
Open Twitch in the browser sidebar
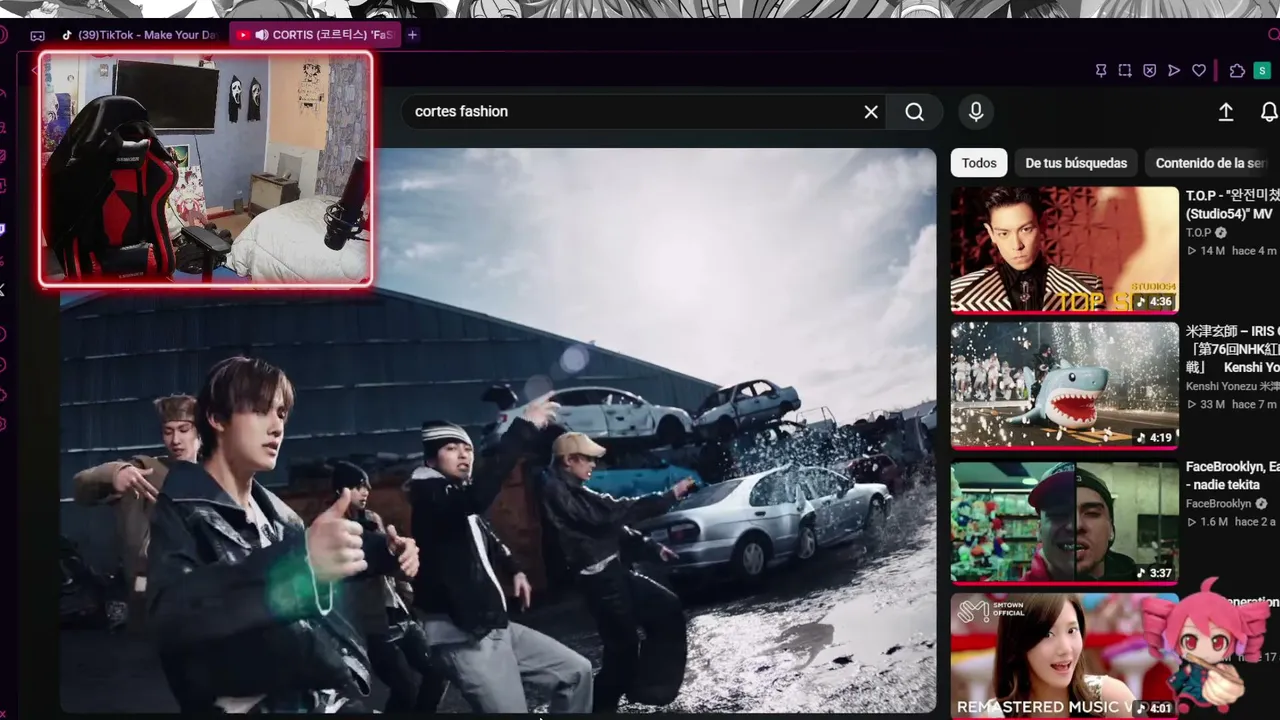[x=3, y=229]
